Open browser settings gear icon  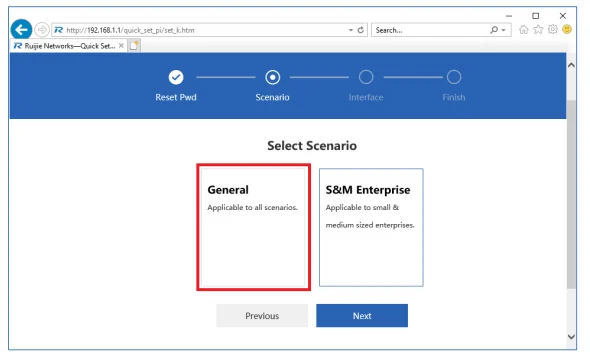point(552,29)
